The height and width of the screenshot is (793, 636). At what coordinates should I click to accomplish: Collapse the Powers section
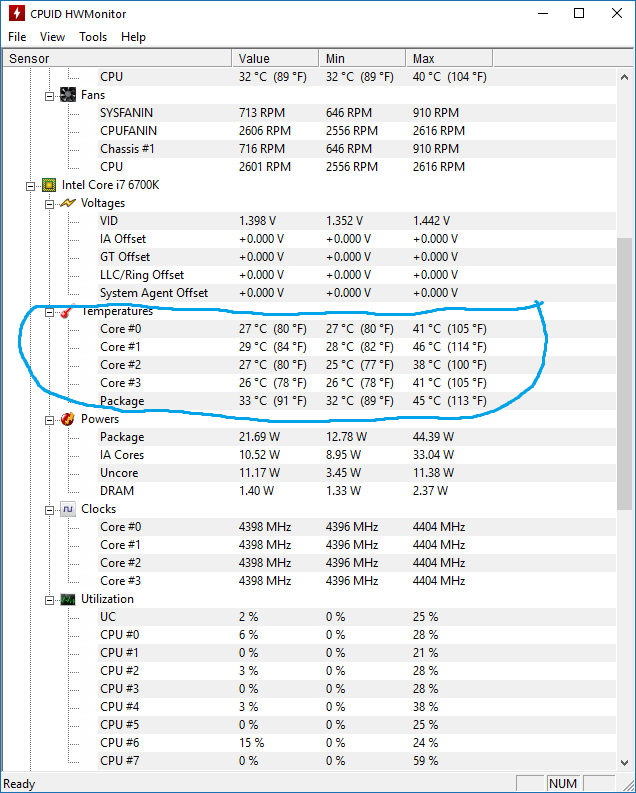click(49, 420)
